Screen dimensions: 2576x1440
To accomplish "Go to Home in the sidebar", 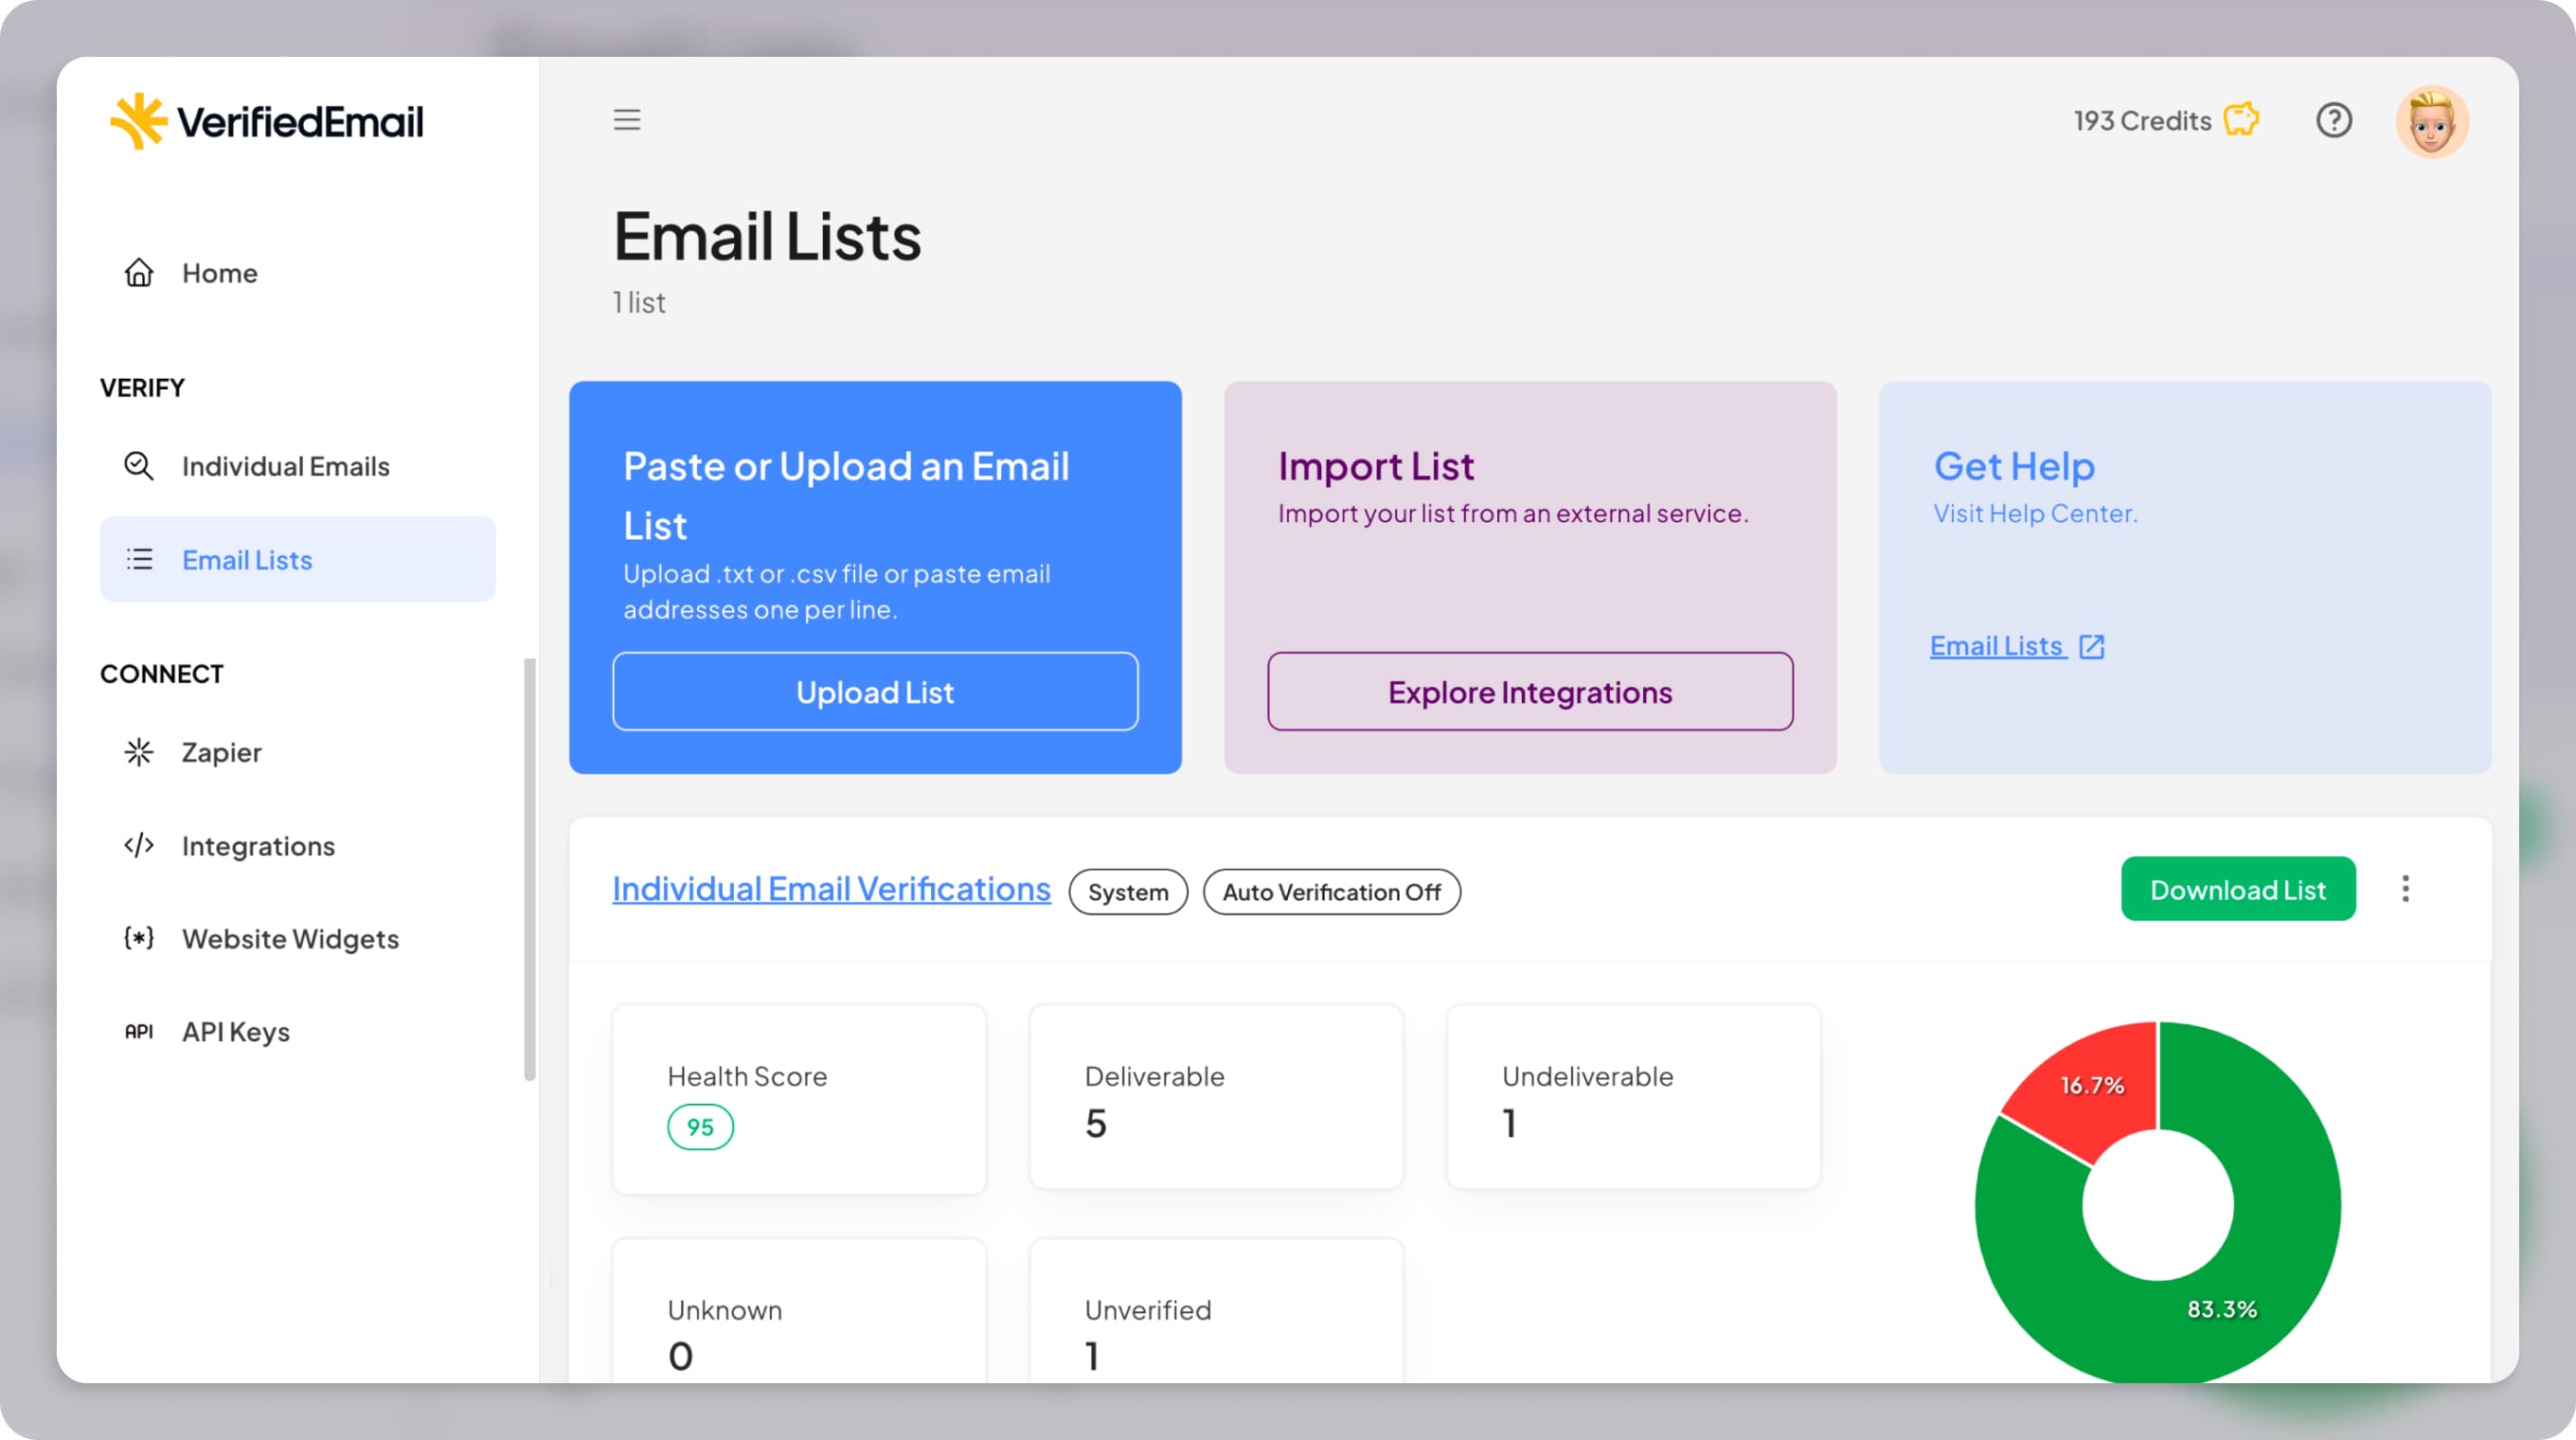I will pyautogui.click(x=297, y=272).
